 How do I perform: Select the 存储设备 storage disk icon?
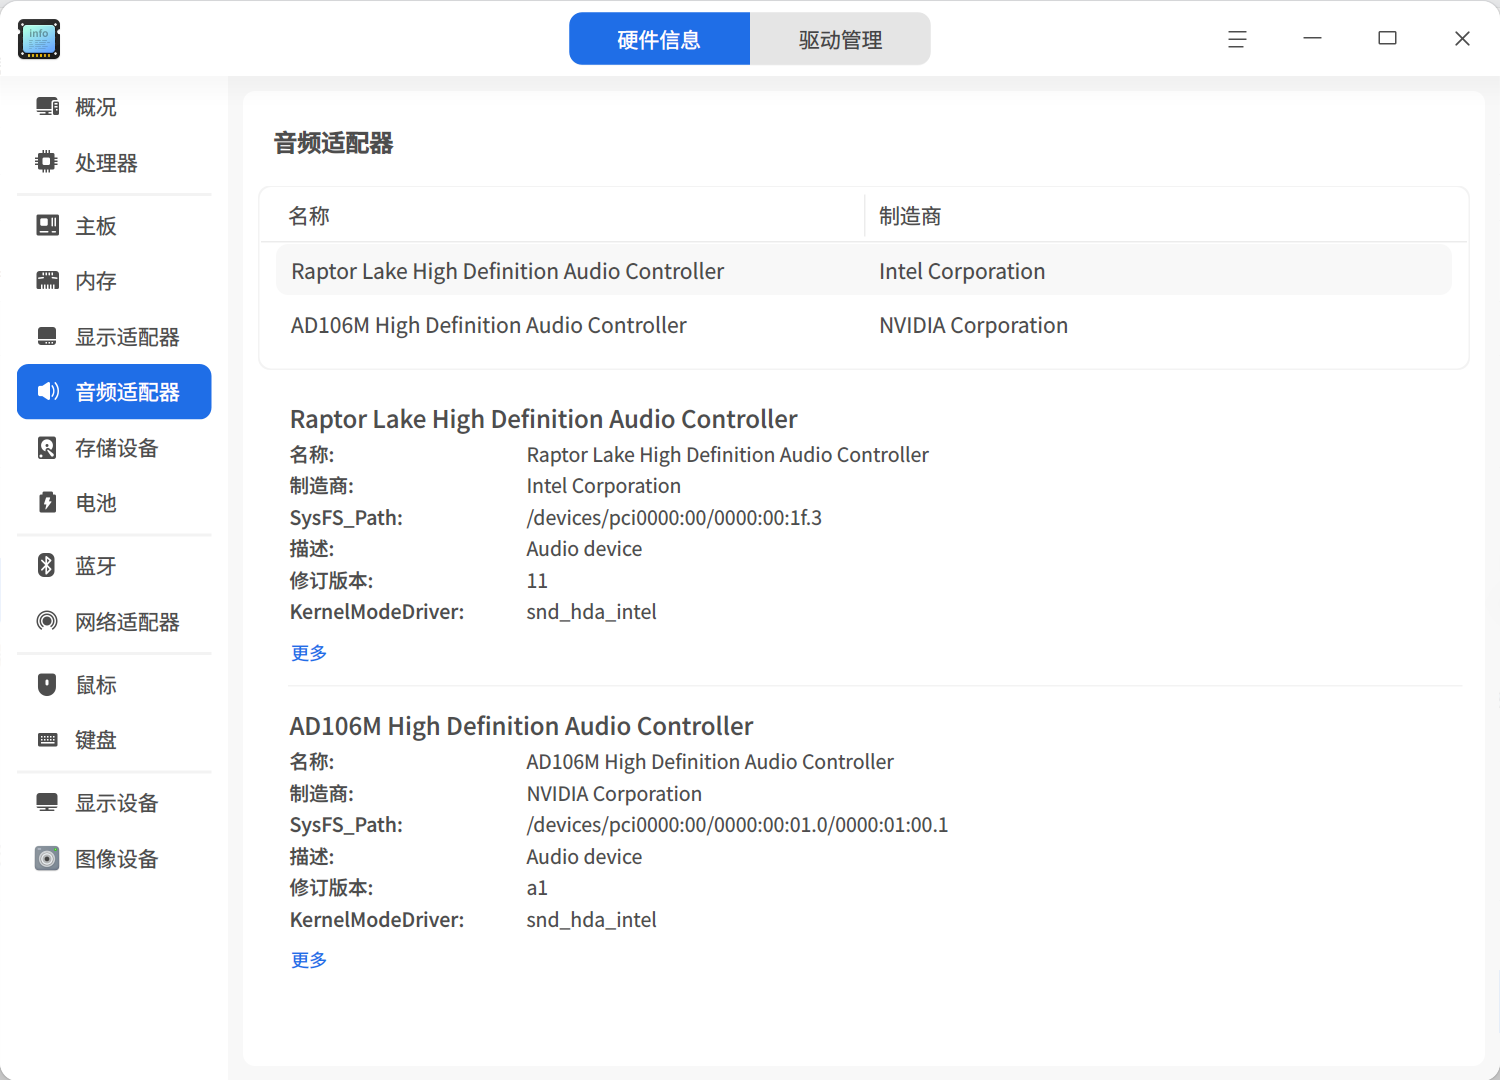pos(47,447)
